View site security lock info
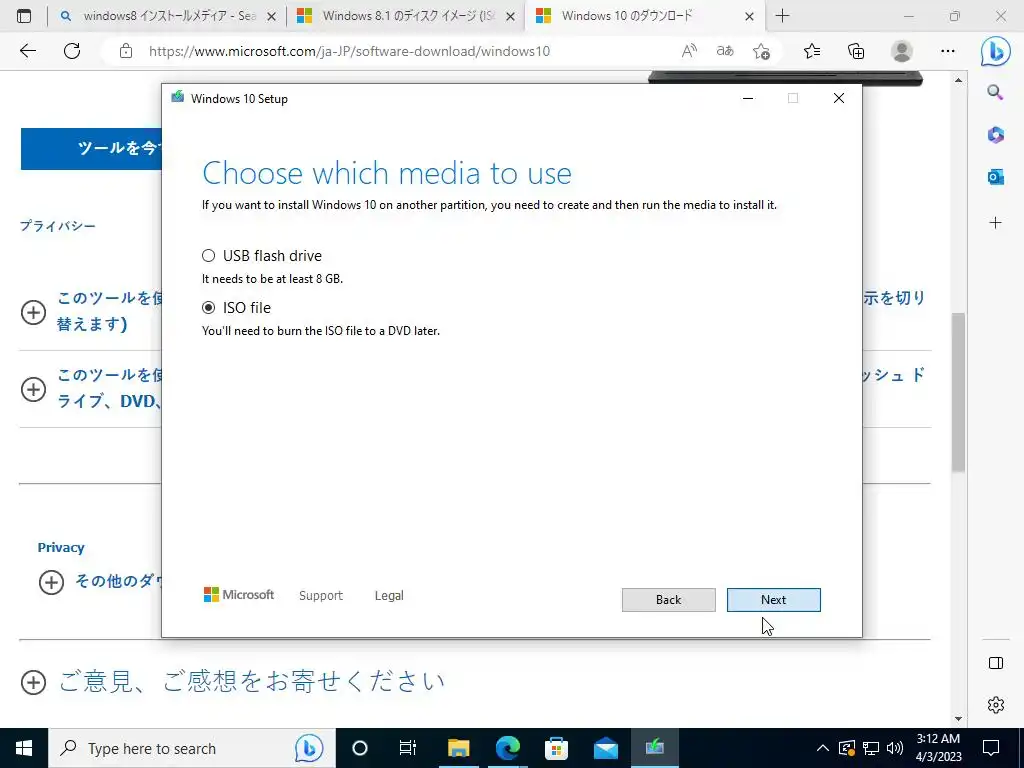 [x=126, y=51]
